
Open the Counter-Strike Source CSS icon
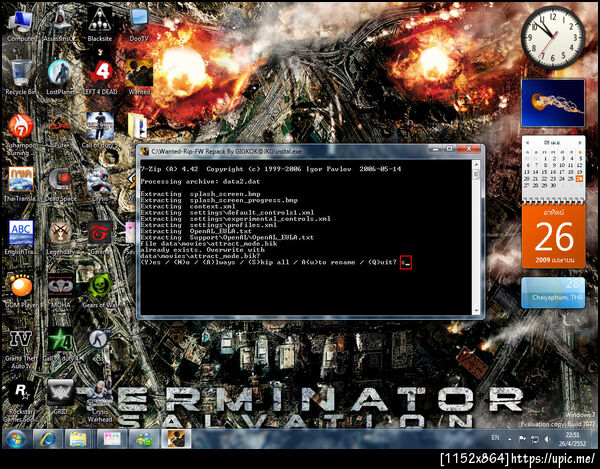(x=99, y=345)
